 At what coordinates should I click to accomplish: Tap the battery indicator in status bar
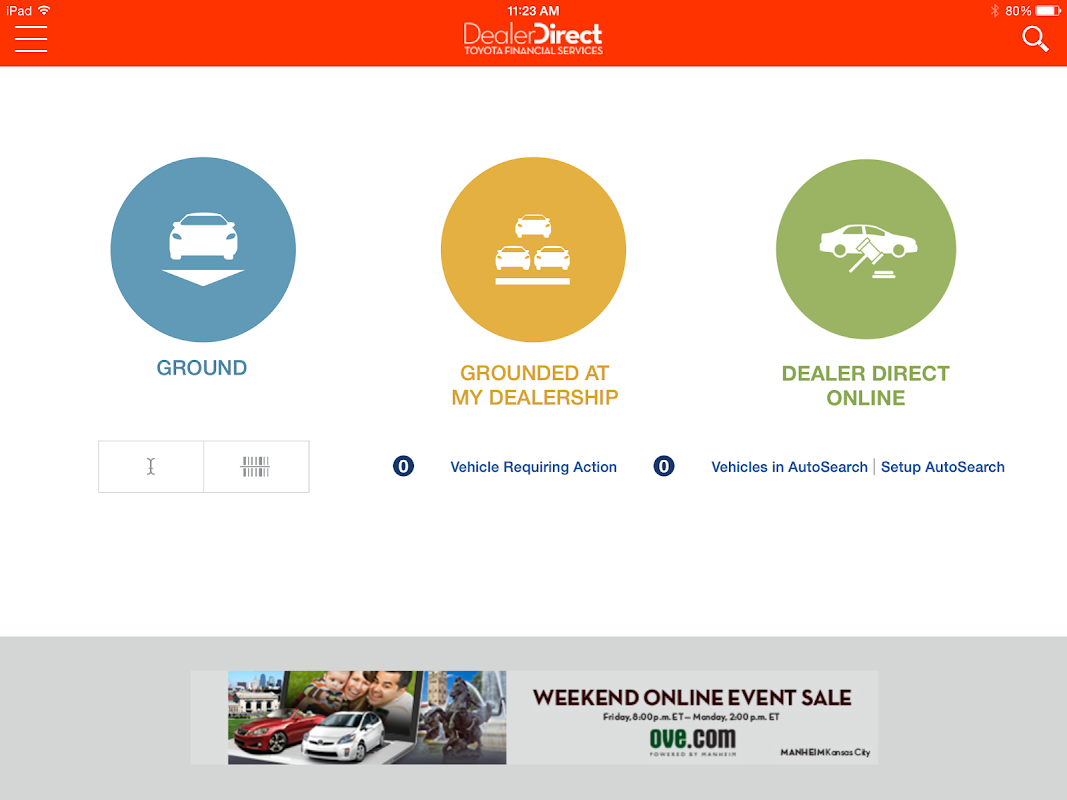point(1048,11)
